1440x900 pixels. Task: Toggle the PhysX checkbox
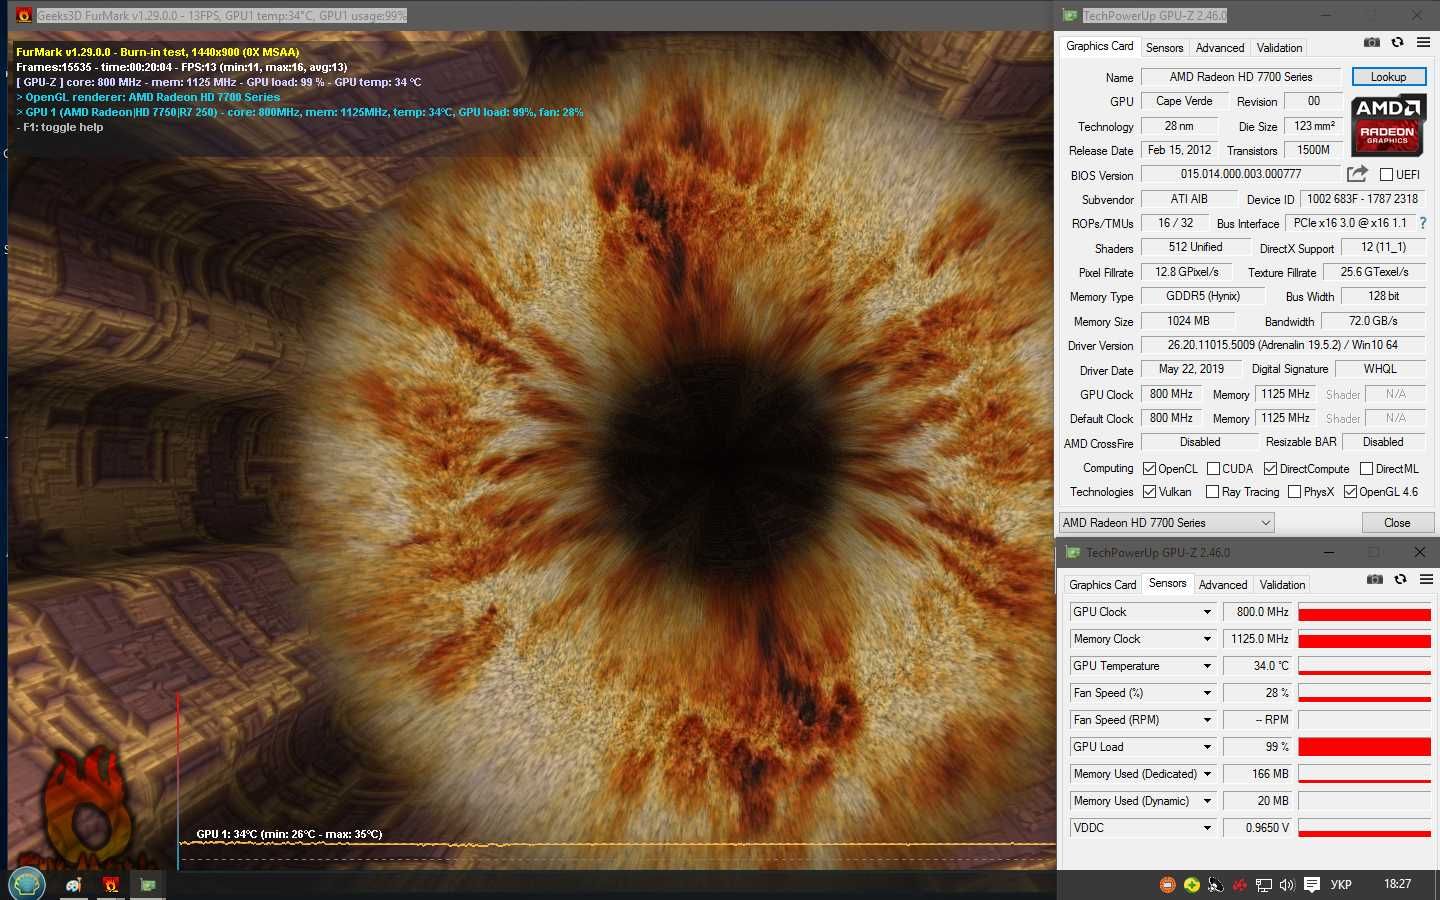click(1294, 492)
